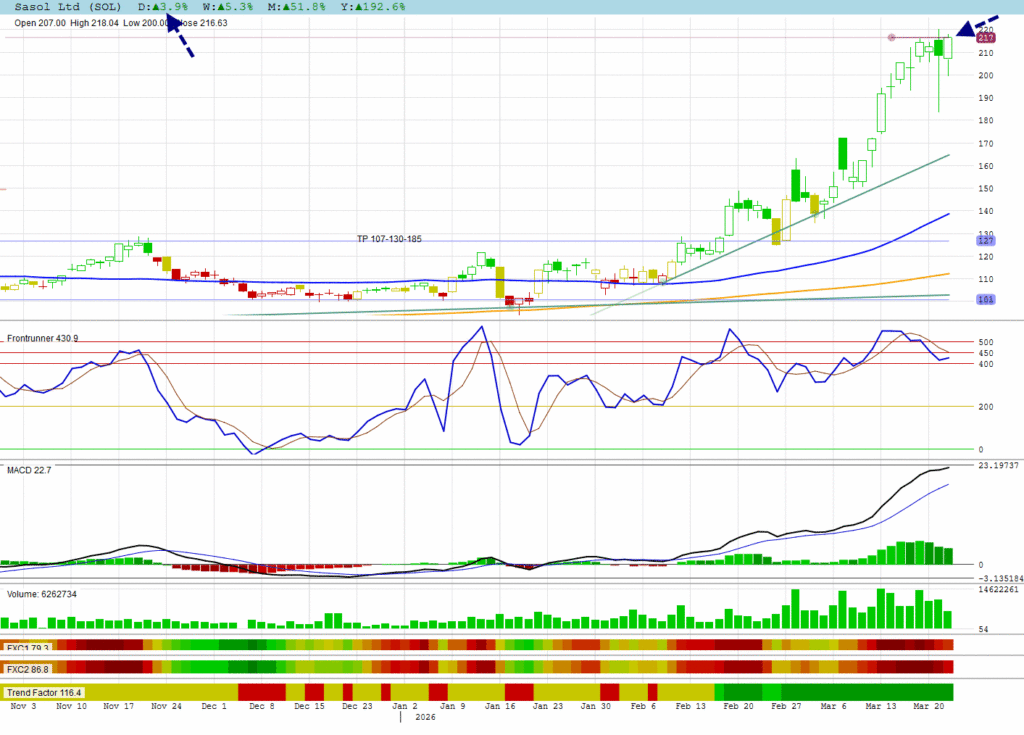Click the FXC1 heat strip label
Screen dimensions: 1024x735
(x=28, y=647)
